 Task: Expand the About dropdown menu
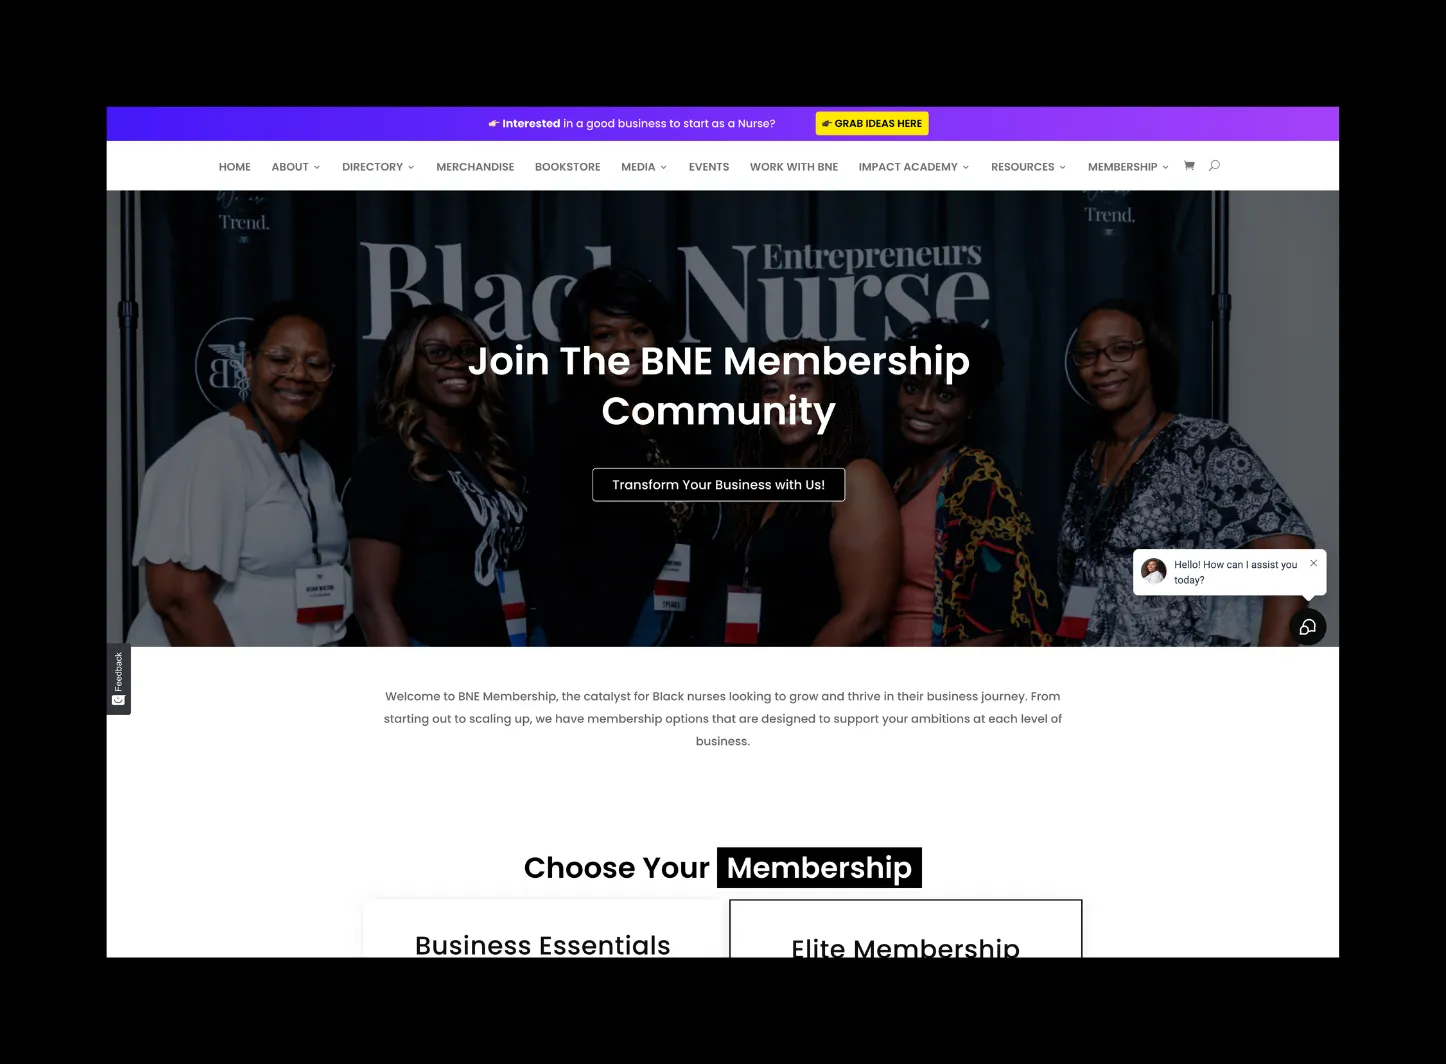tap(296, 167)
